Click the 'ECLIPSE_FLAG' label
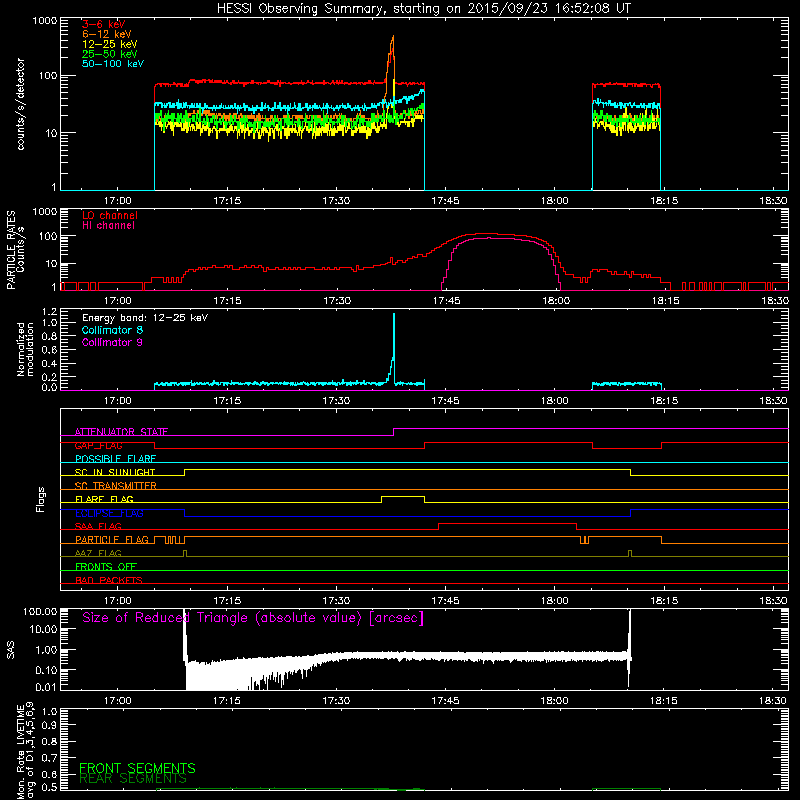The height and width of the screenshot is (800, 800). [109, 513]
